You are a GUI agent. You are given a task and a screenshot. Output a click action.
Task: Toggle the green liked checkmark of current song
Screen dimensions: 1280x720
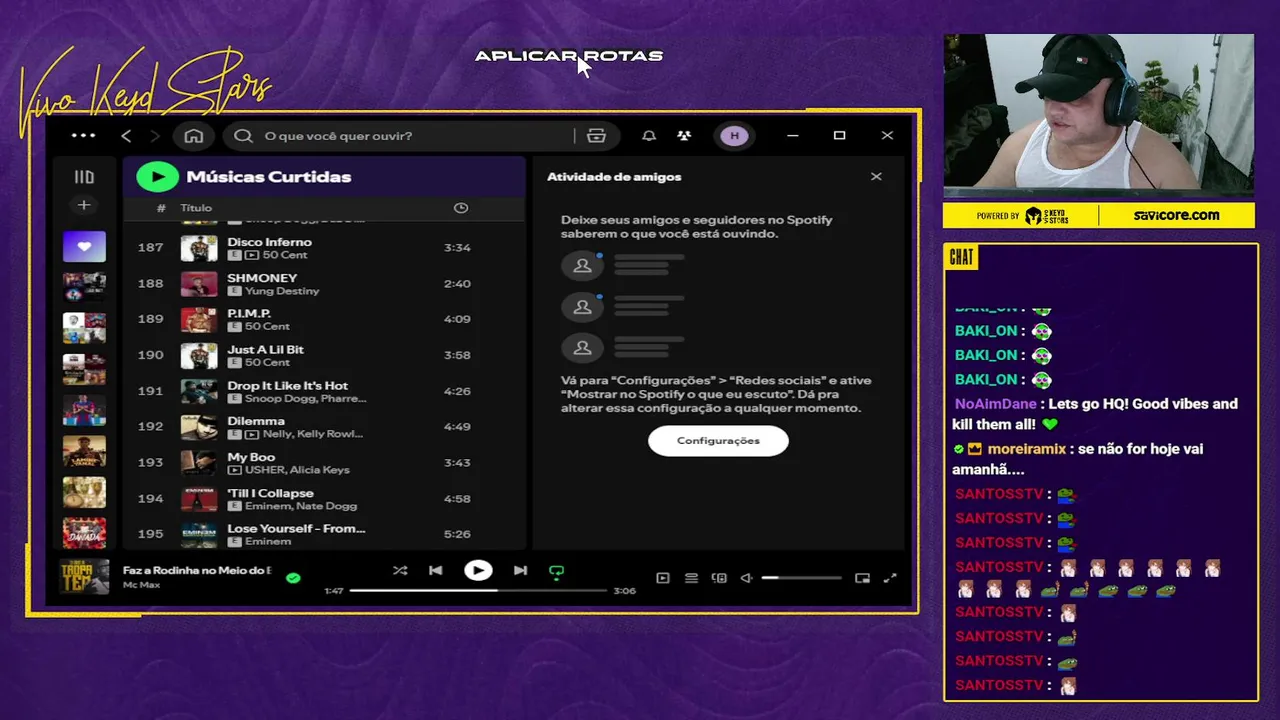293,578
